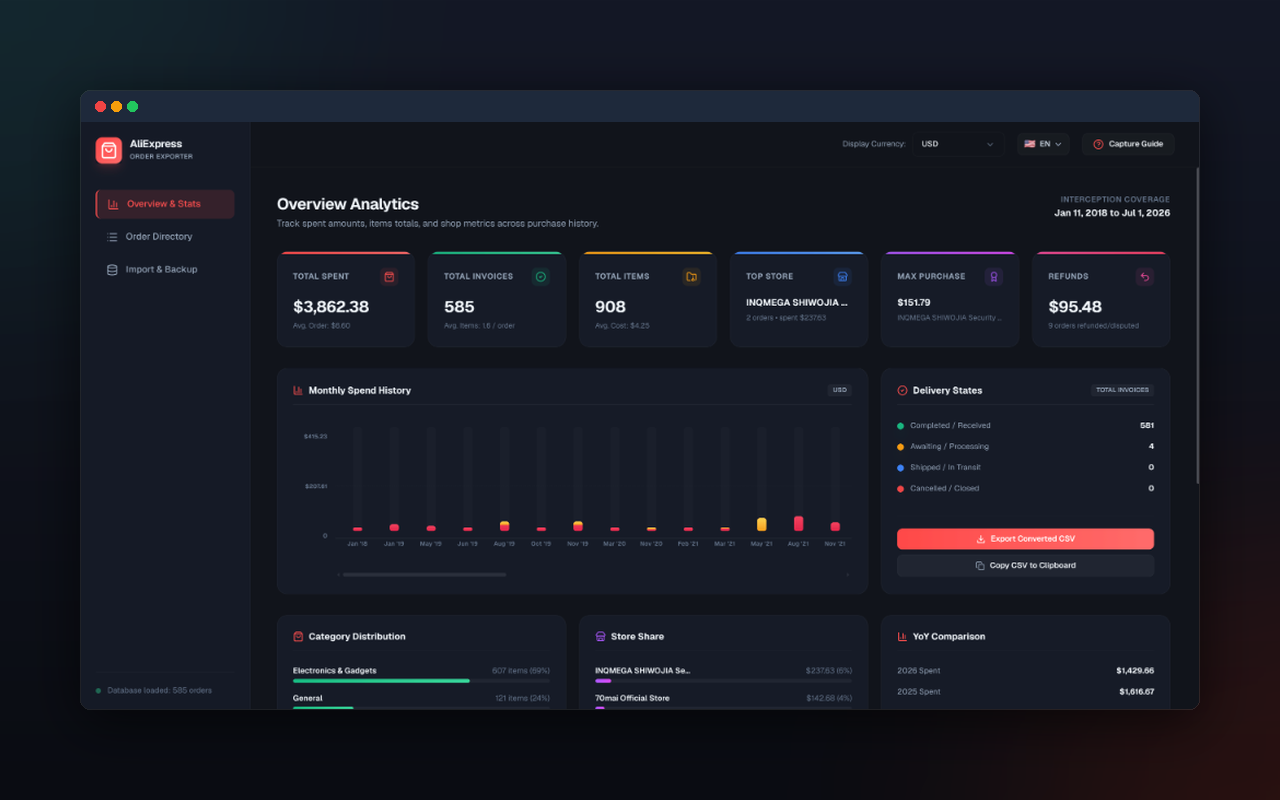This screenshot has height=800, width=1280.
Task: Click the copy icon on Copy CSV button
Action: click(x=980, y=566)
